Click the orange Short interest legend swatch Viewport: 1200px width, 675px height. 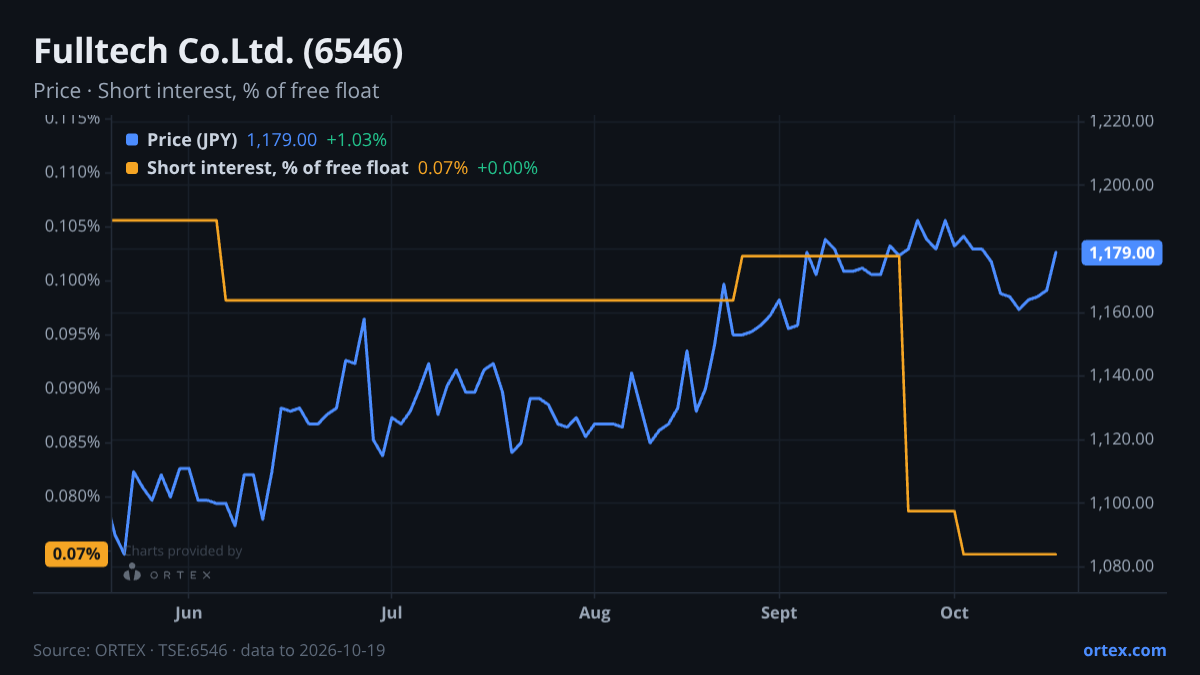pyautogui.click(x=132, y=168)
